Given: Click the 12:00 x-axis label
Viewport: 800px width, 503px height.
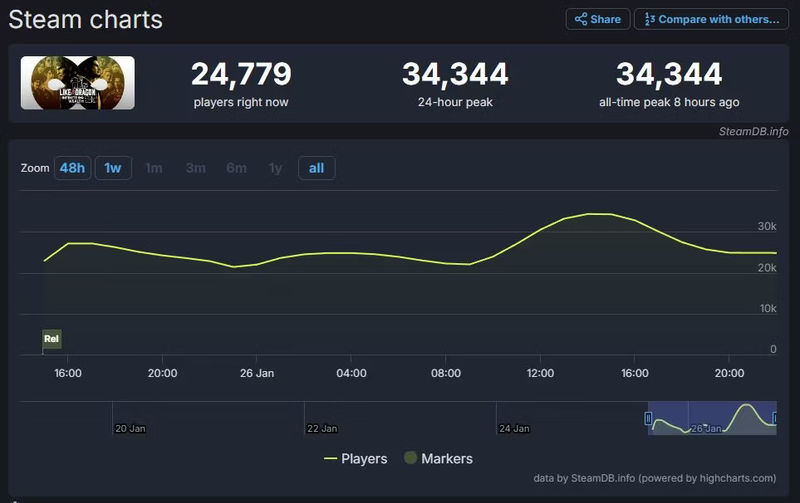Looking at the screenshot, I should point(540,373).
